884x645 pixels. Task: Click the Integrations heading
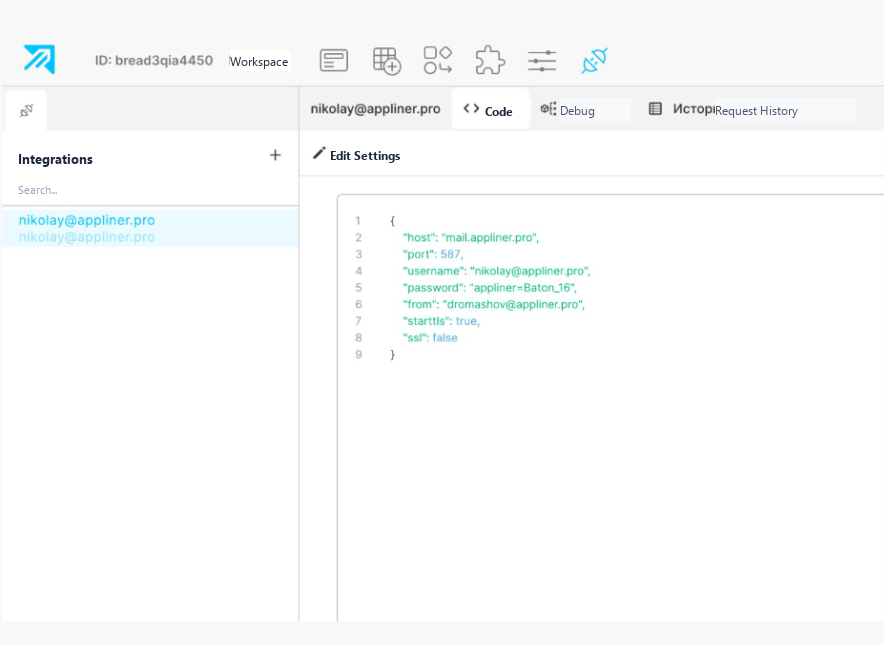click(55, 160)
